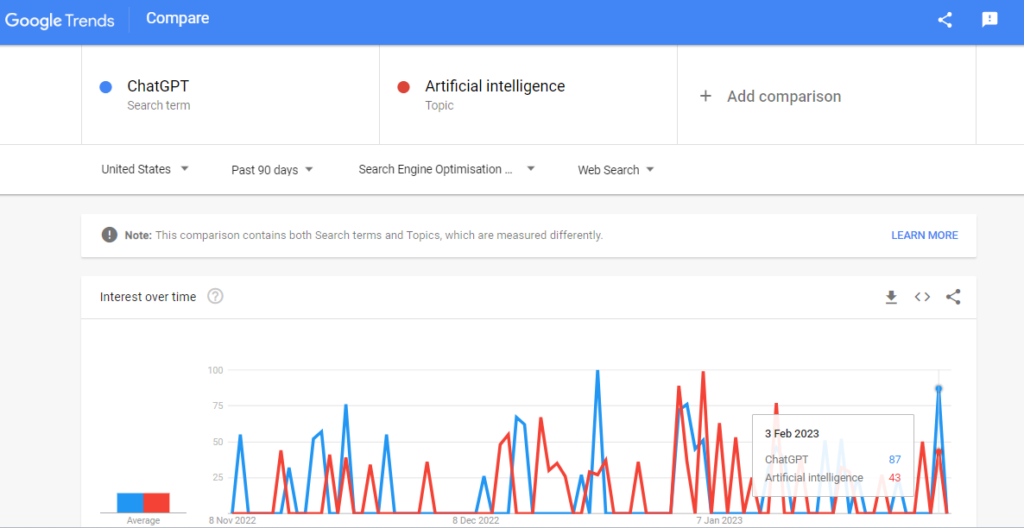1024x528 pixels.
Task: Click the plus icon for Add comparison
Action: coord(705,96)
